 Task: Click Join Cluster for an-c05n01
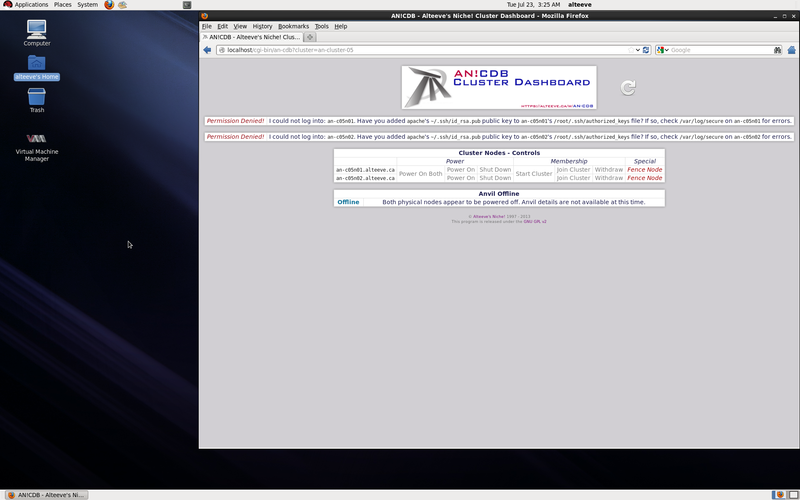click(x=573, y=169)
